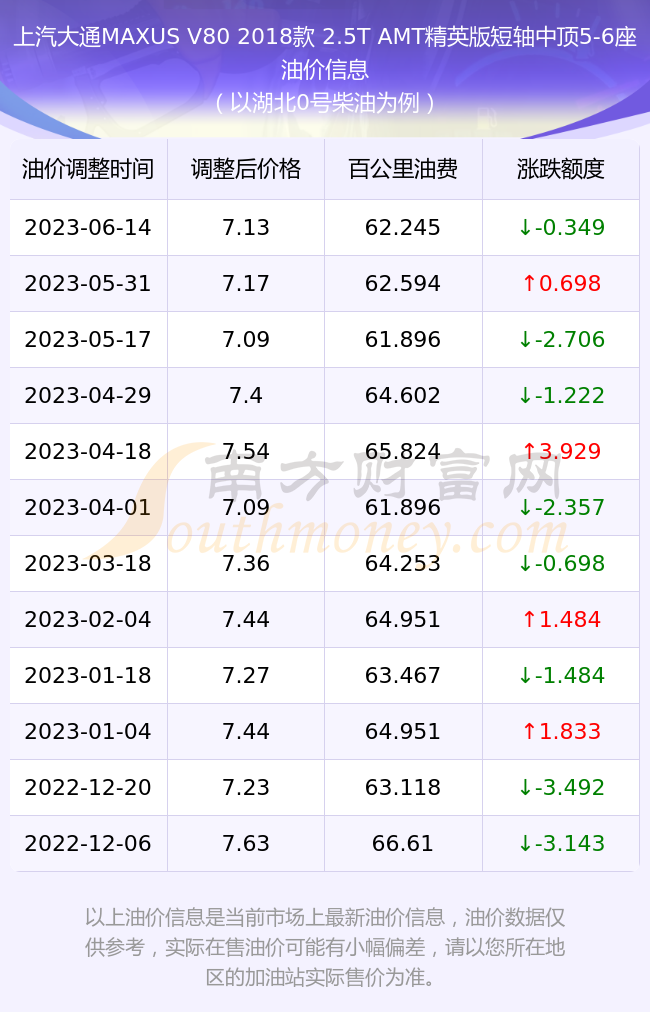Click the down arrow -2.357 change value

[x=561, y=507]
